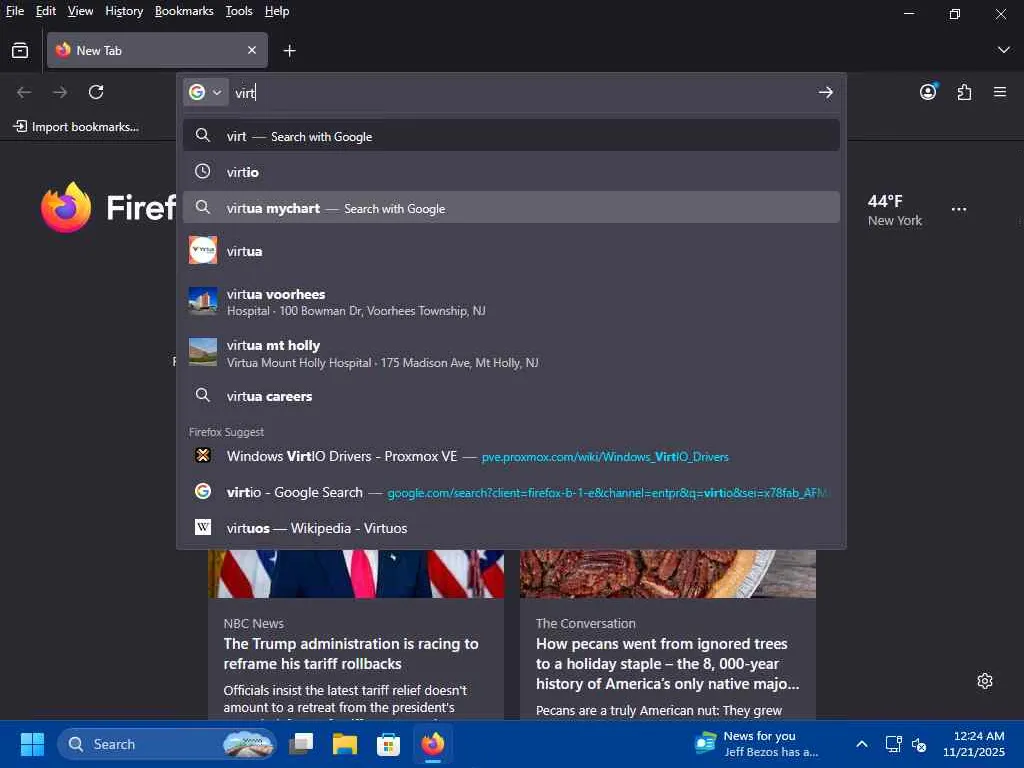The width and height of the screenshot is (1024, 768).
Task: Open 44°F New York weather widget
Action: (x=894, y=210)
